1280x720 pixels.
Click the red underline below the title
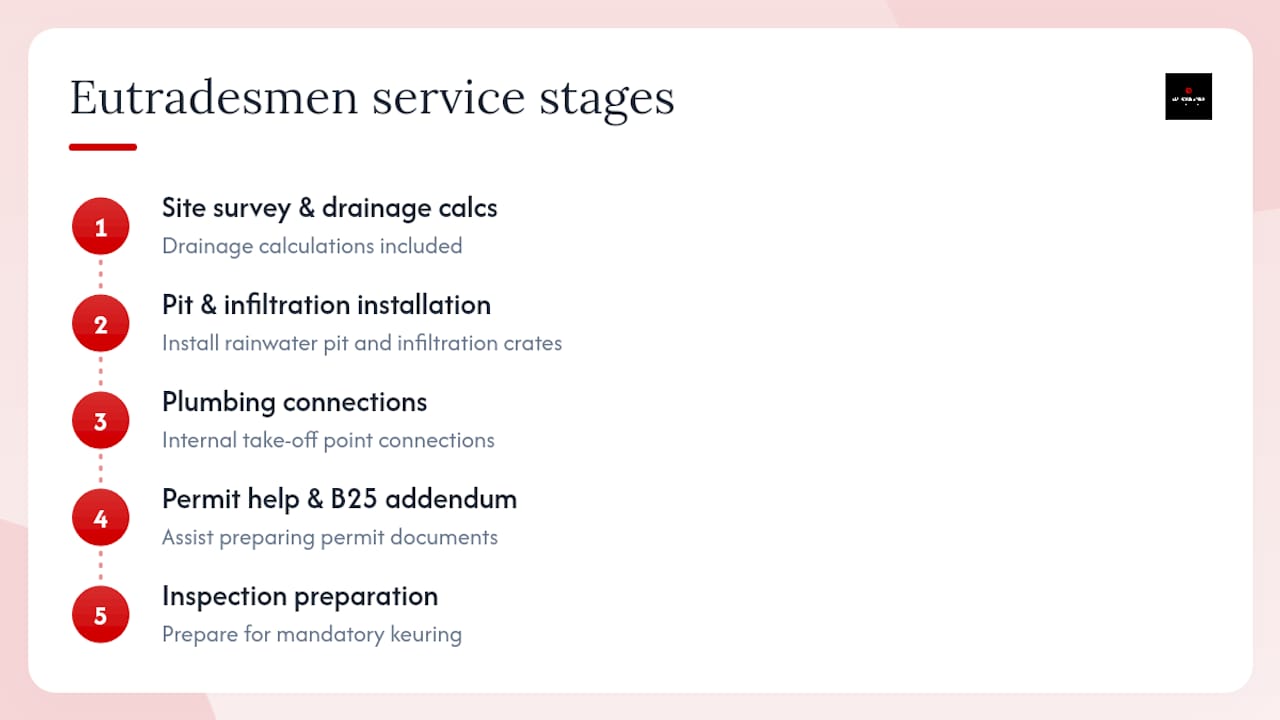pyautogui.click(x=103, y=147)
